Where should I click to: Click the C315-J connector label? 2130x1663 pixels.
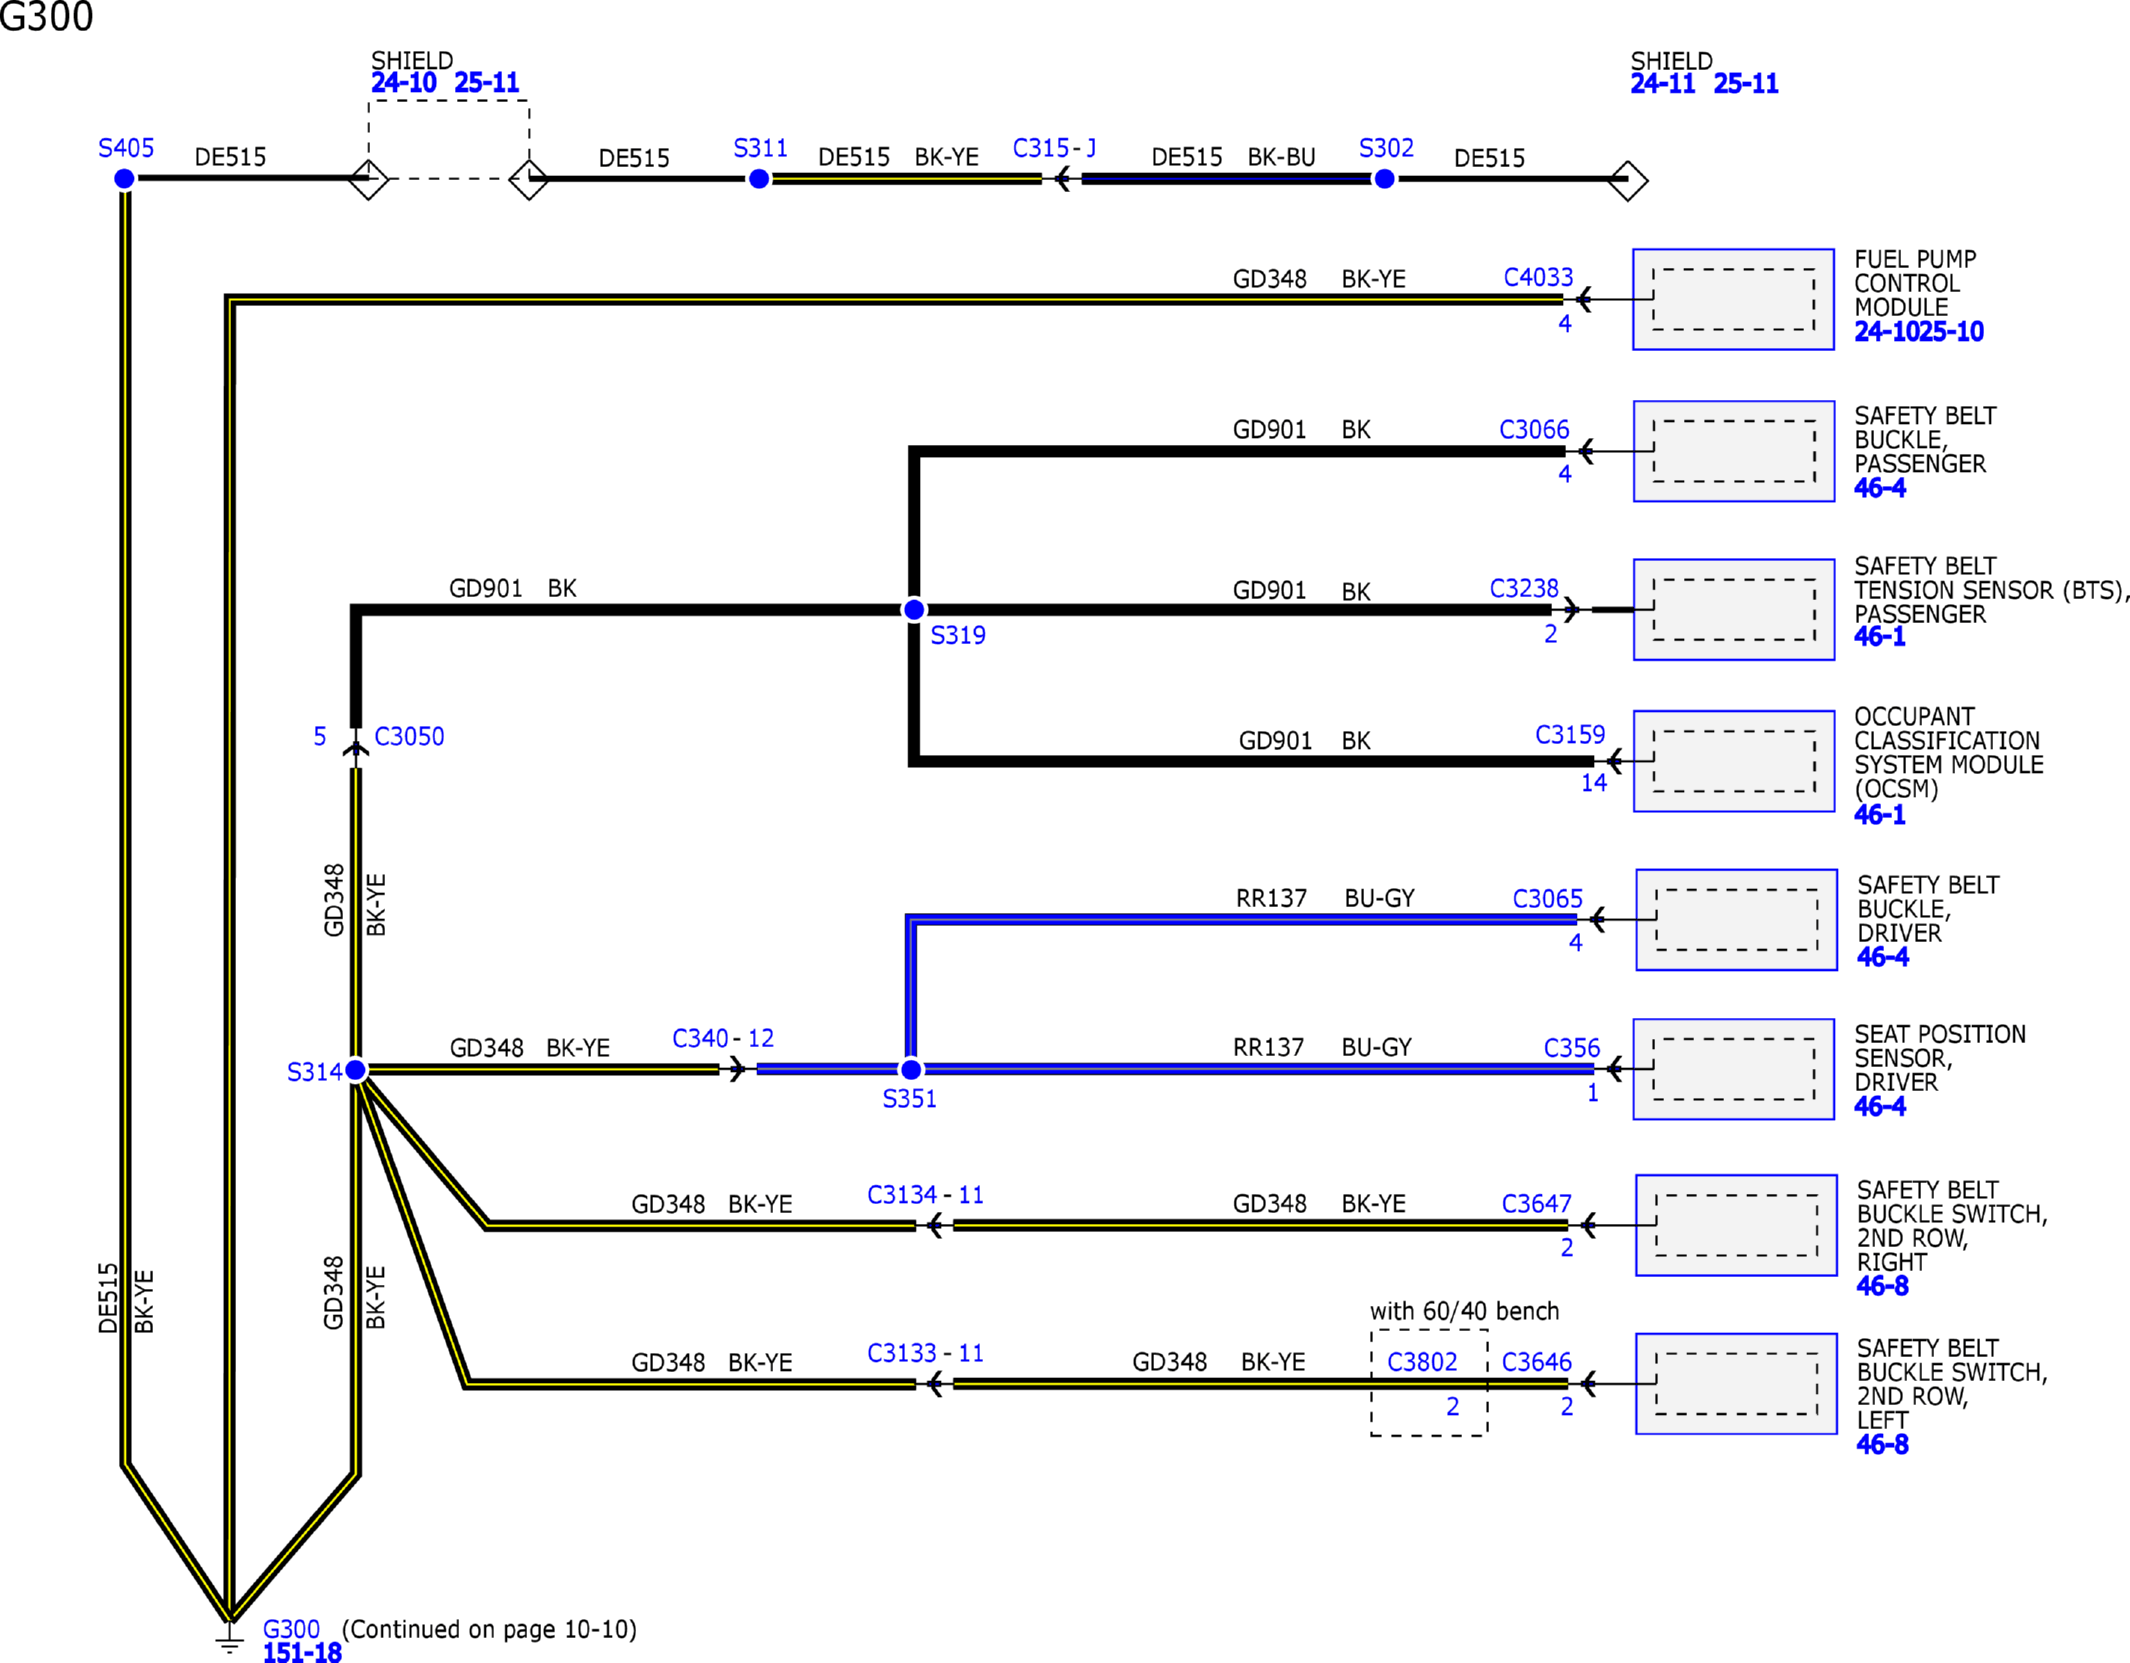click(x=1054, y=149)
